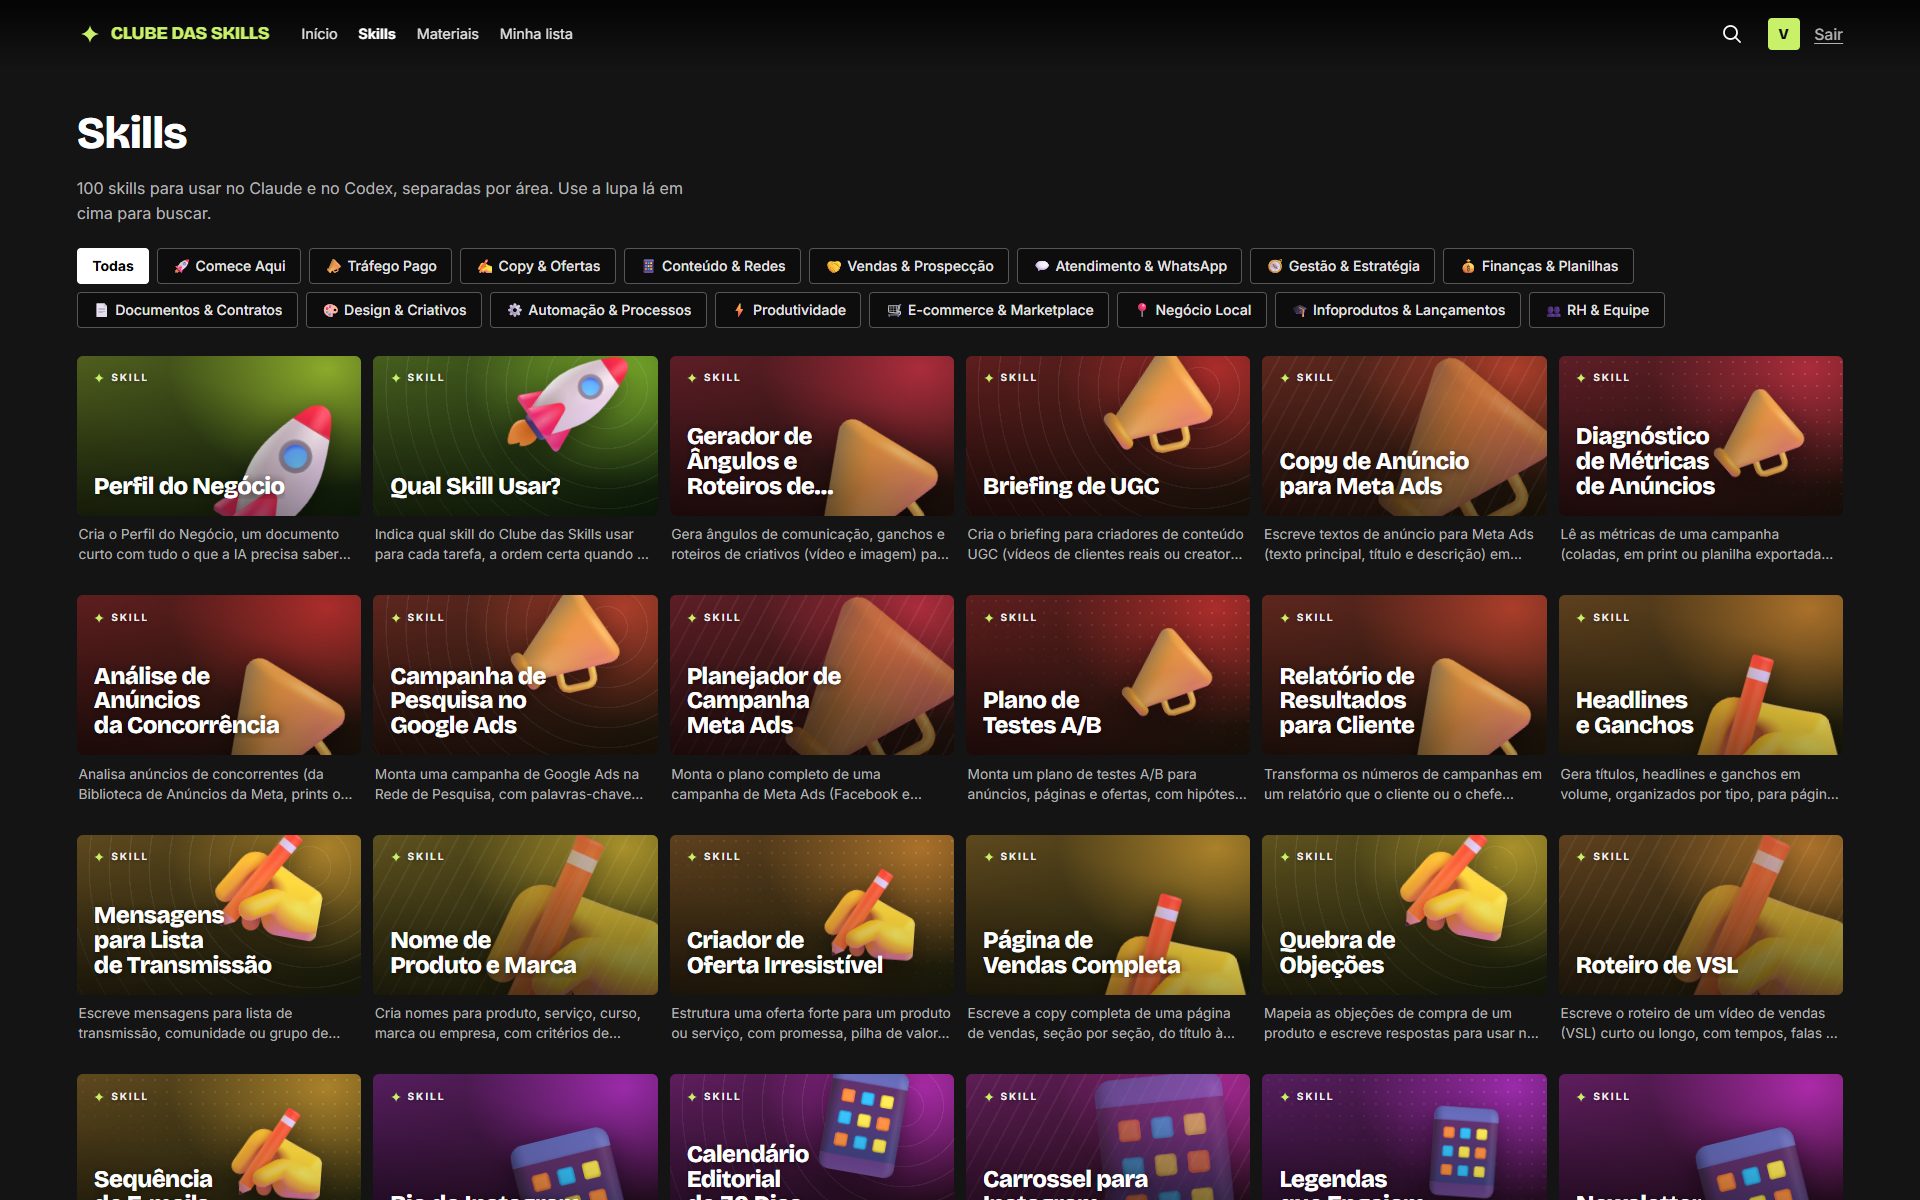The width and height of the screenshot is (1920, 1200).
Task: Filter by Documentos & Contratos category
Action: (187, 310)
